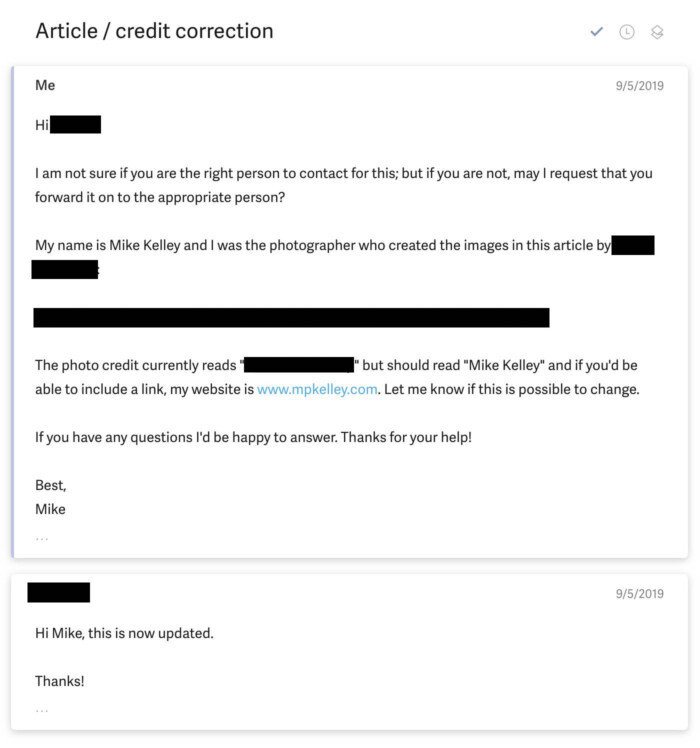Mark the conversation done with the checkmark
700x748 pixels.
point(597,31)
